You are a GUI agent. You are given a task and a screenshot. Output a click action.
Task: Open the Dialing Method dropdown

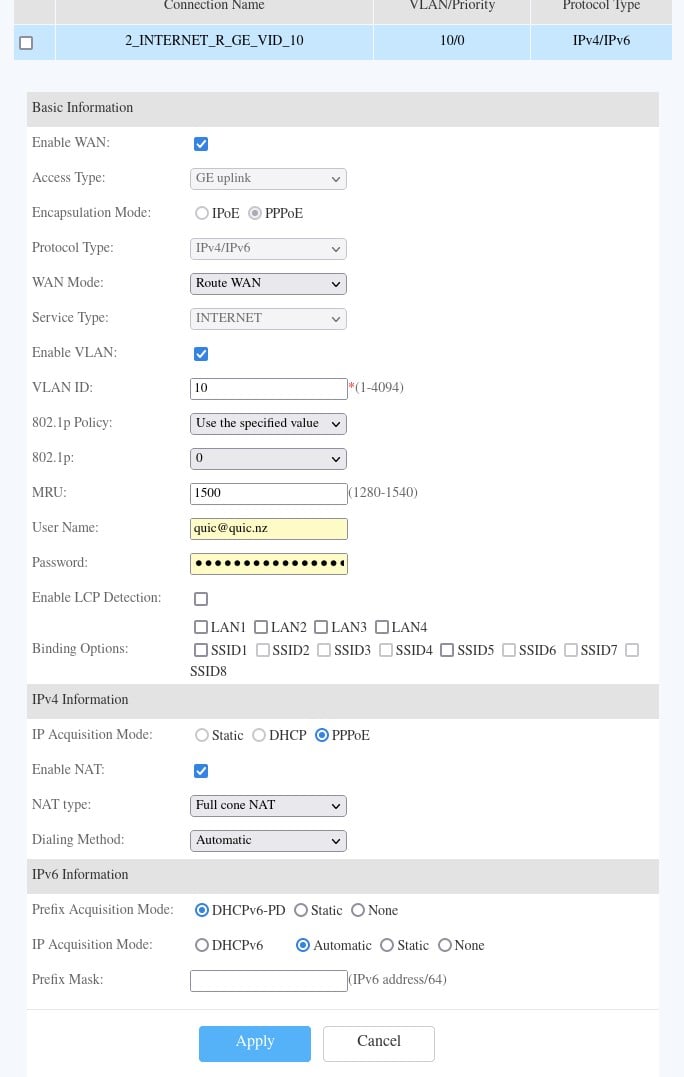click(268, 841)
